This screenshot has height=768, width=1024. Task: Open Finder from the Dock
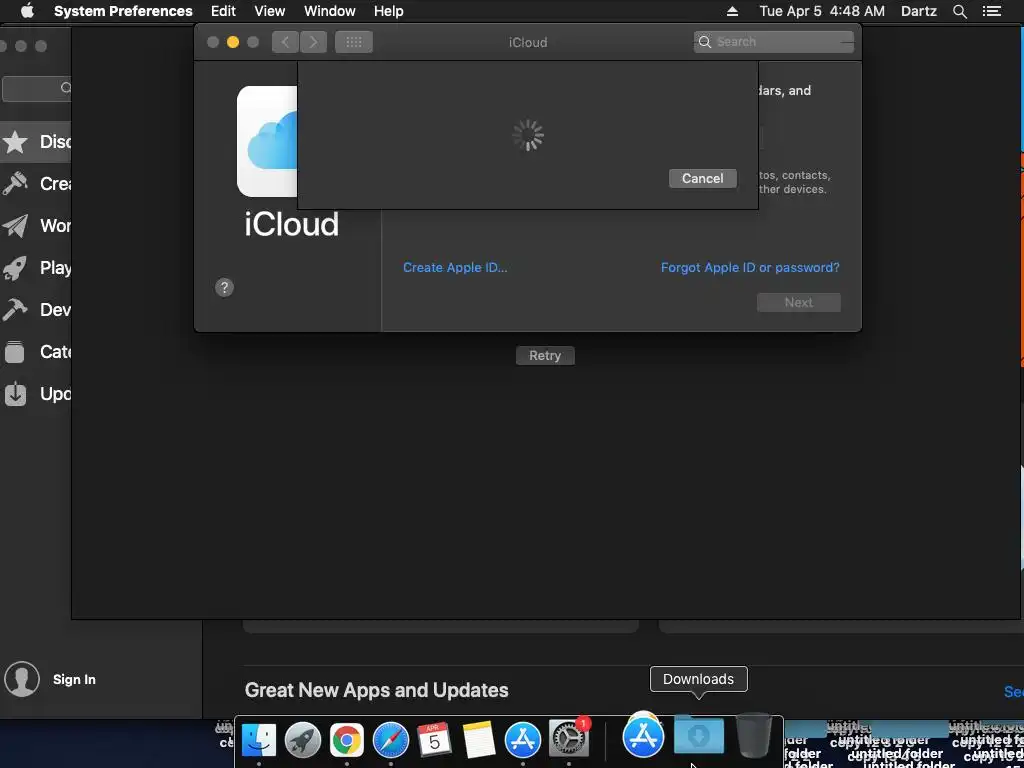259,739
